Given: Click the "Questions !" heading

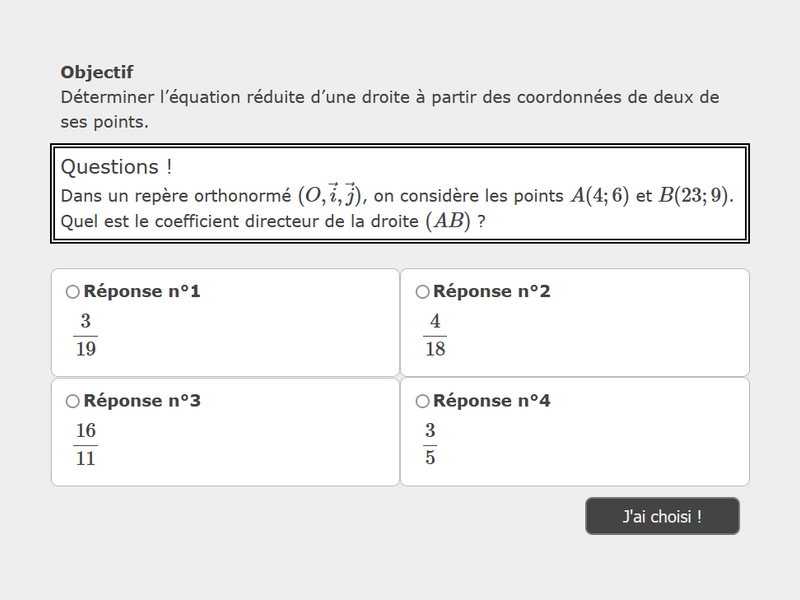Looking at the screenshot, I should [x=117, y=167].
